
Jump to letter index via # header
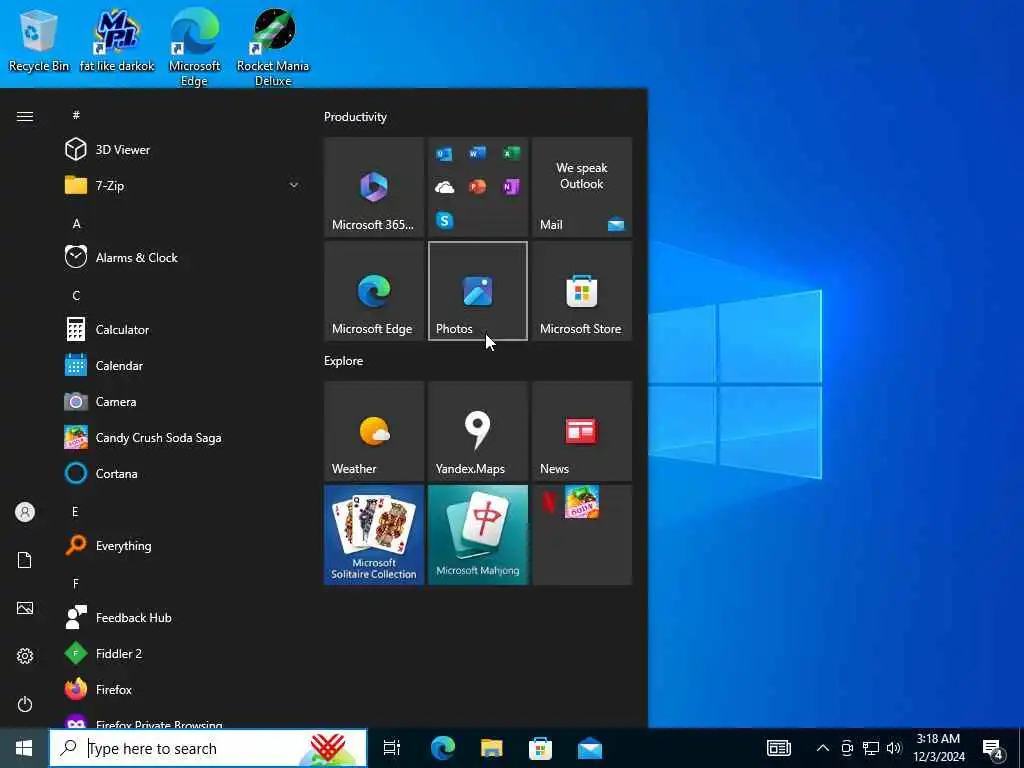click(x=76, y=115)
